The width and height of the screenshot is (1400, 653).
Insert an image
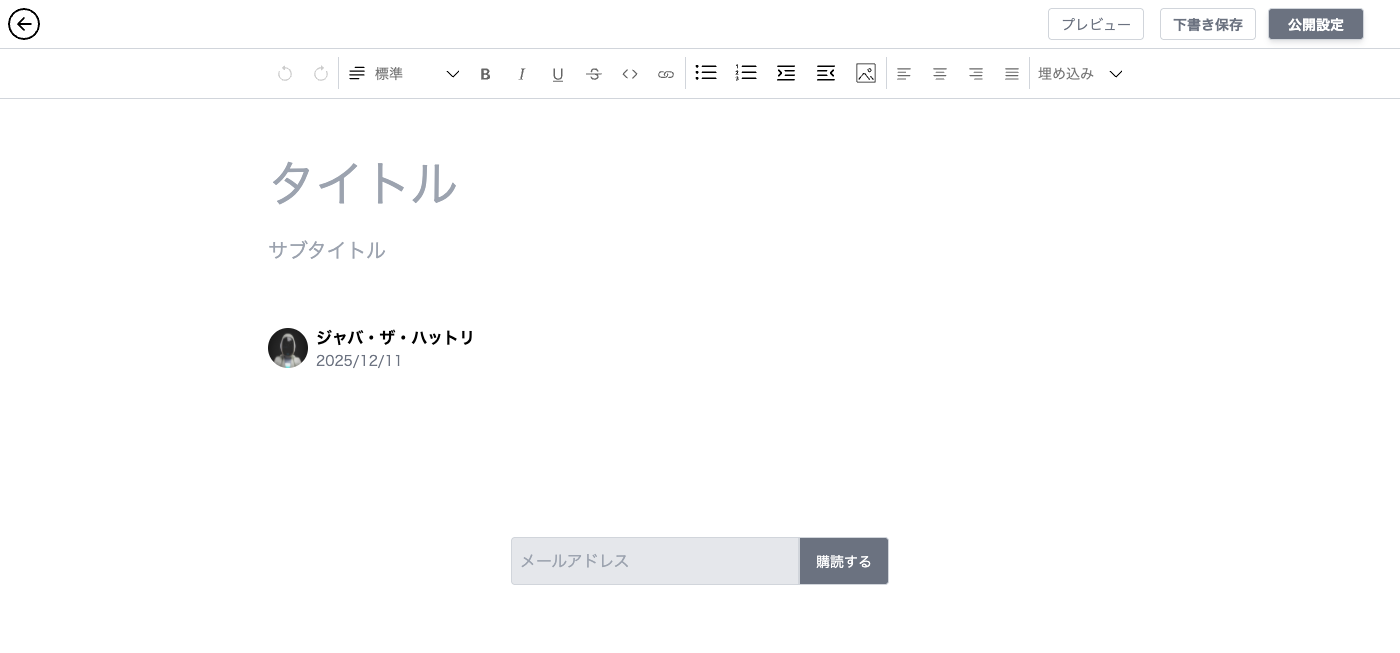pyautogui.click(x=866, y=73)
